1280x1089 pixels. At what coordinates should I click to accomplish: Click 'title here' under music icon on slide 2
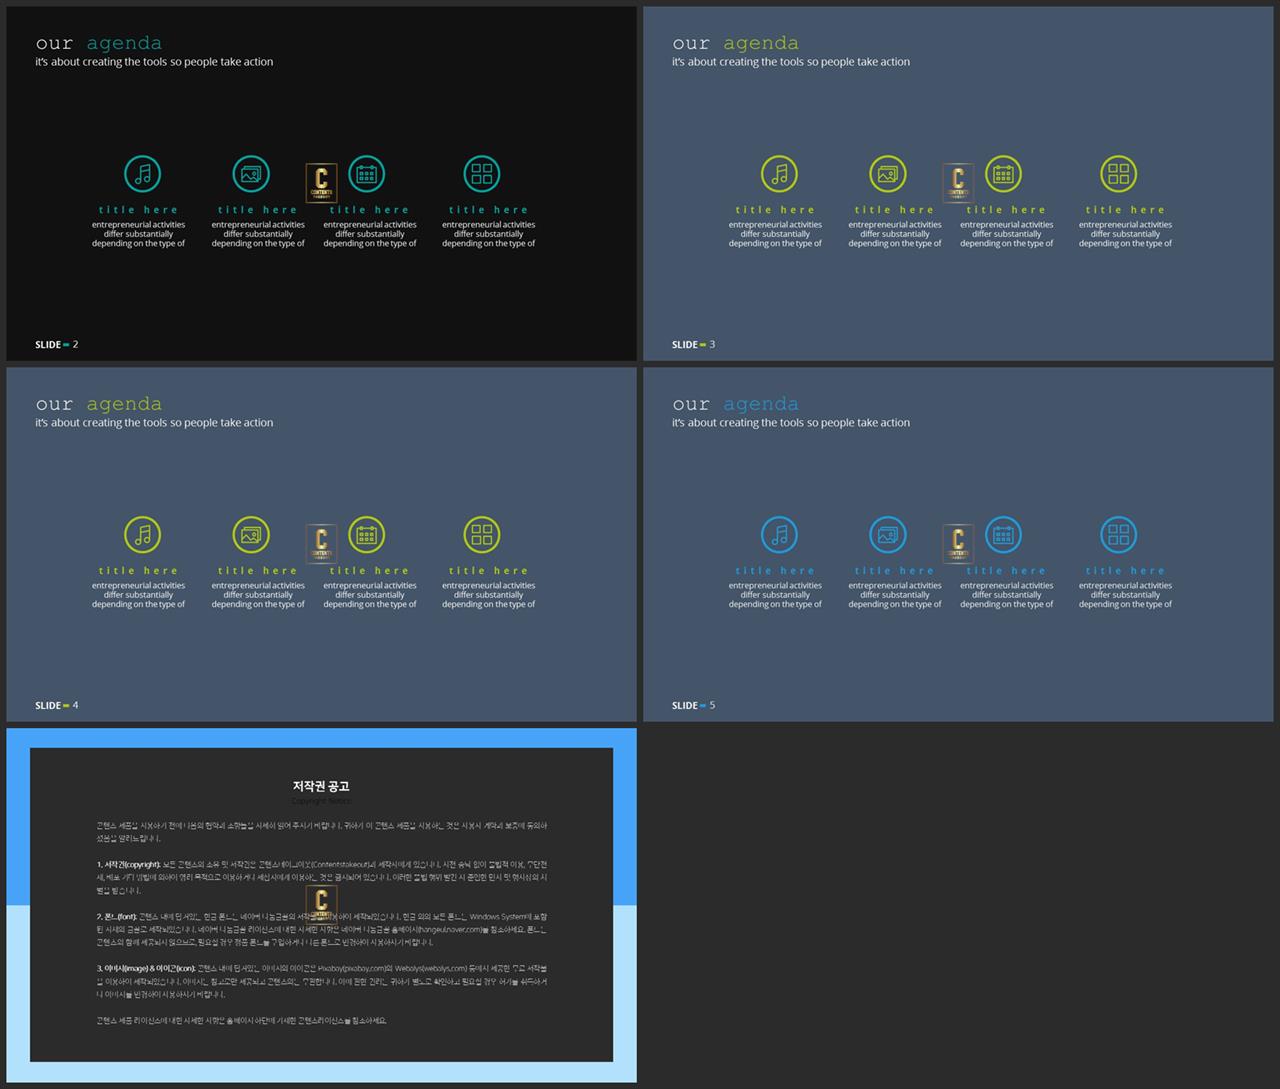tap(139, 210)
